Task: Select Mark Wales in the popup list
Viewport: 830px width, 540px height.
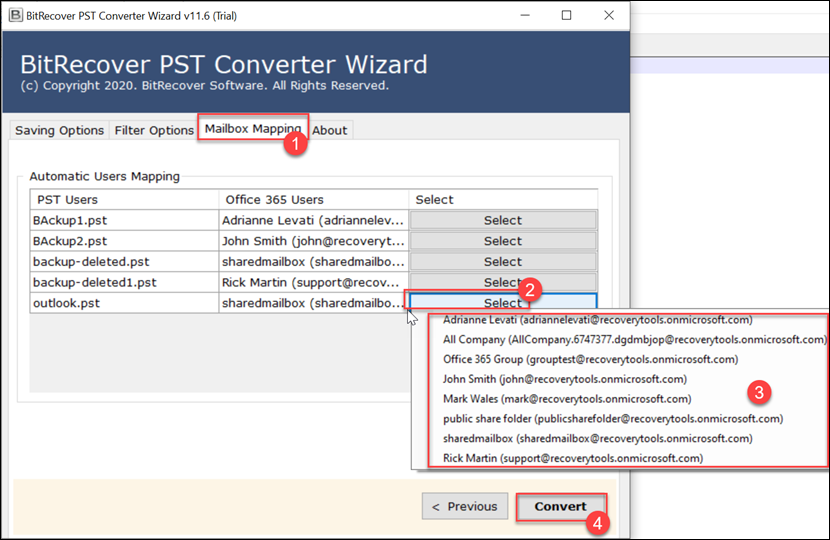Action: [x=566, y=399]
